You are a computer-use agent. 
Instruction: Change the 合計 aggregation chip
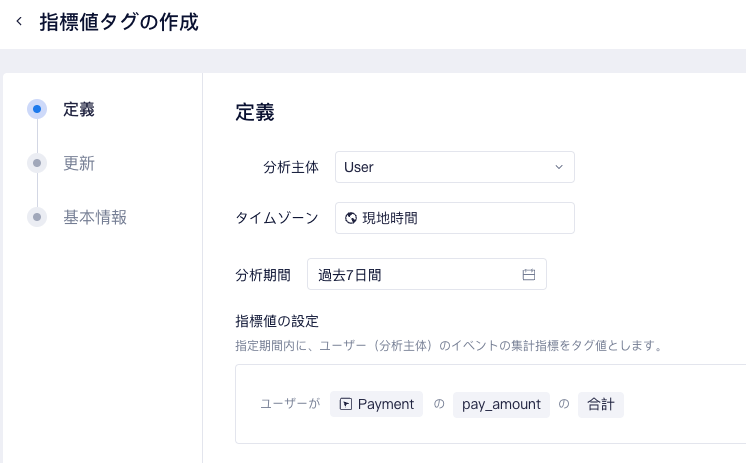[601, 404]
